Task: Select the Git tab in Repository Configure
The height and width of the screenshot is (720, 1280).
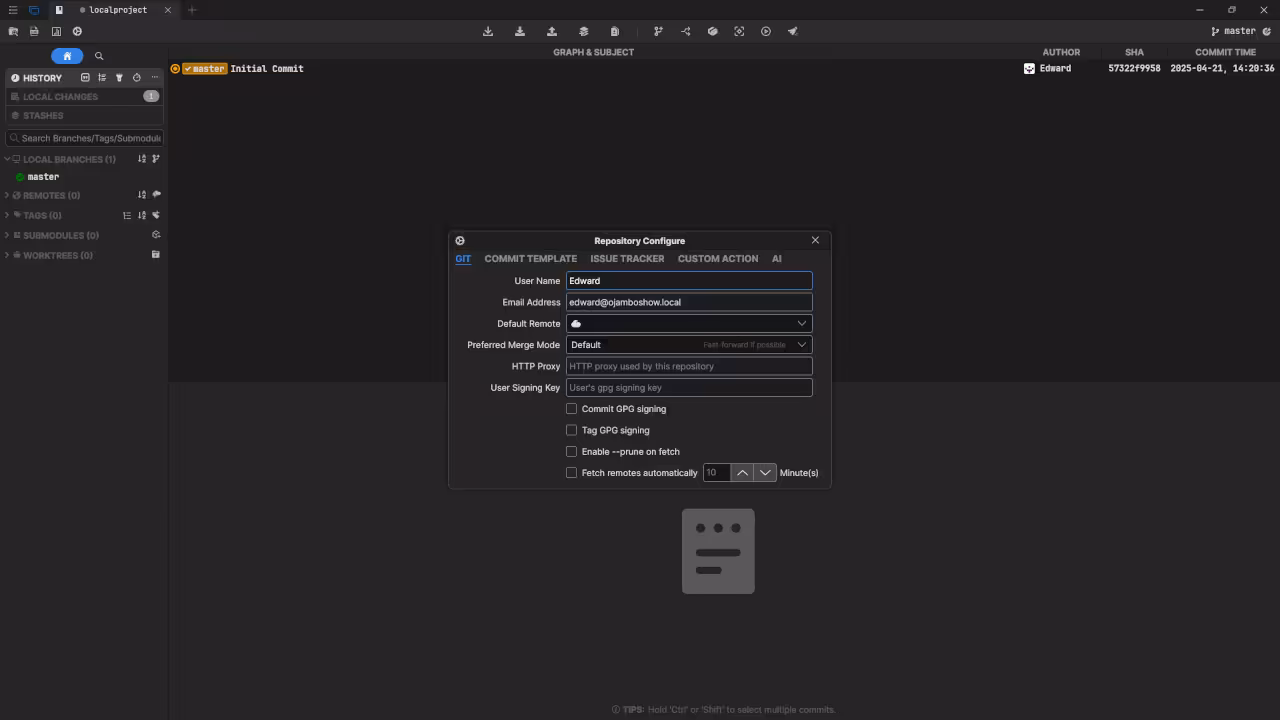Action: point(463,259)
